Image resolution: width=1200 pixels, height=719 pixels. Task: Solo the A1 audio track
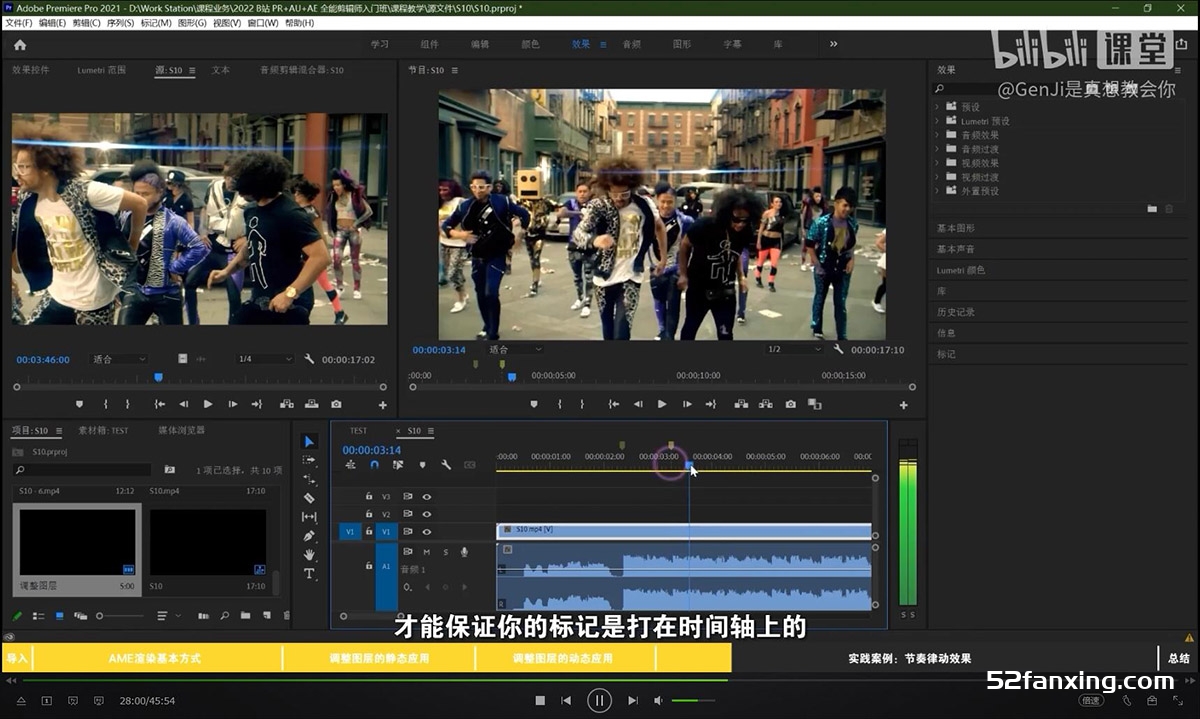click(x=445, y=552)
